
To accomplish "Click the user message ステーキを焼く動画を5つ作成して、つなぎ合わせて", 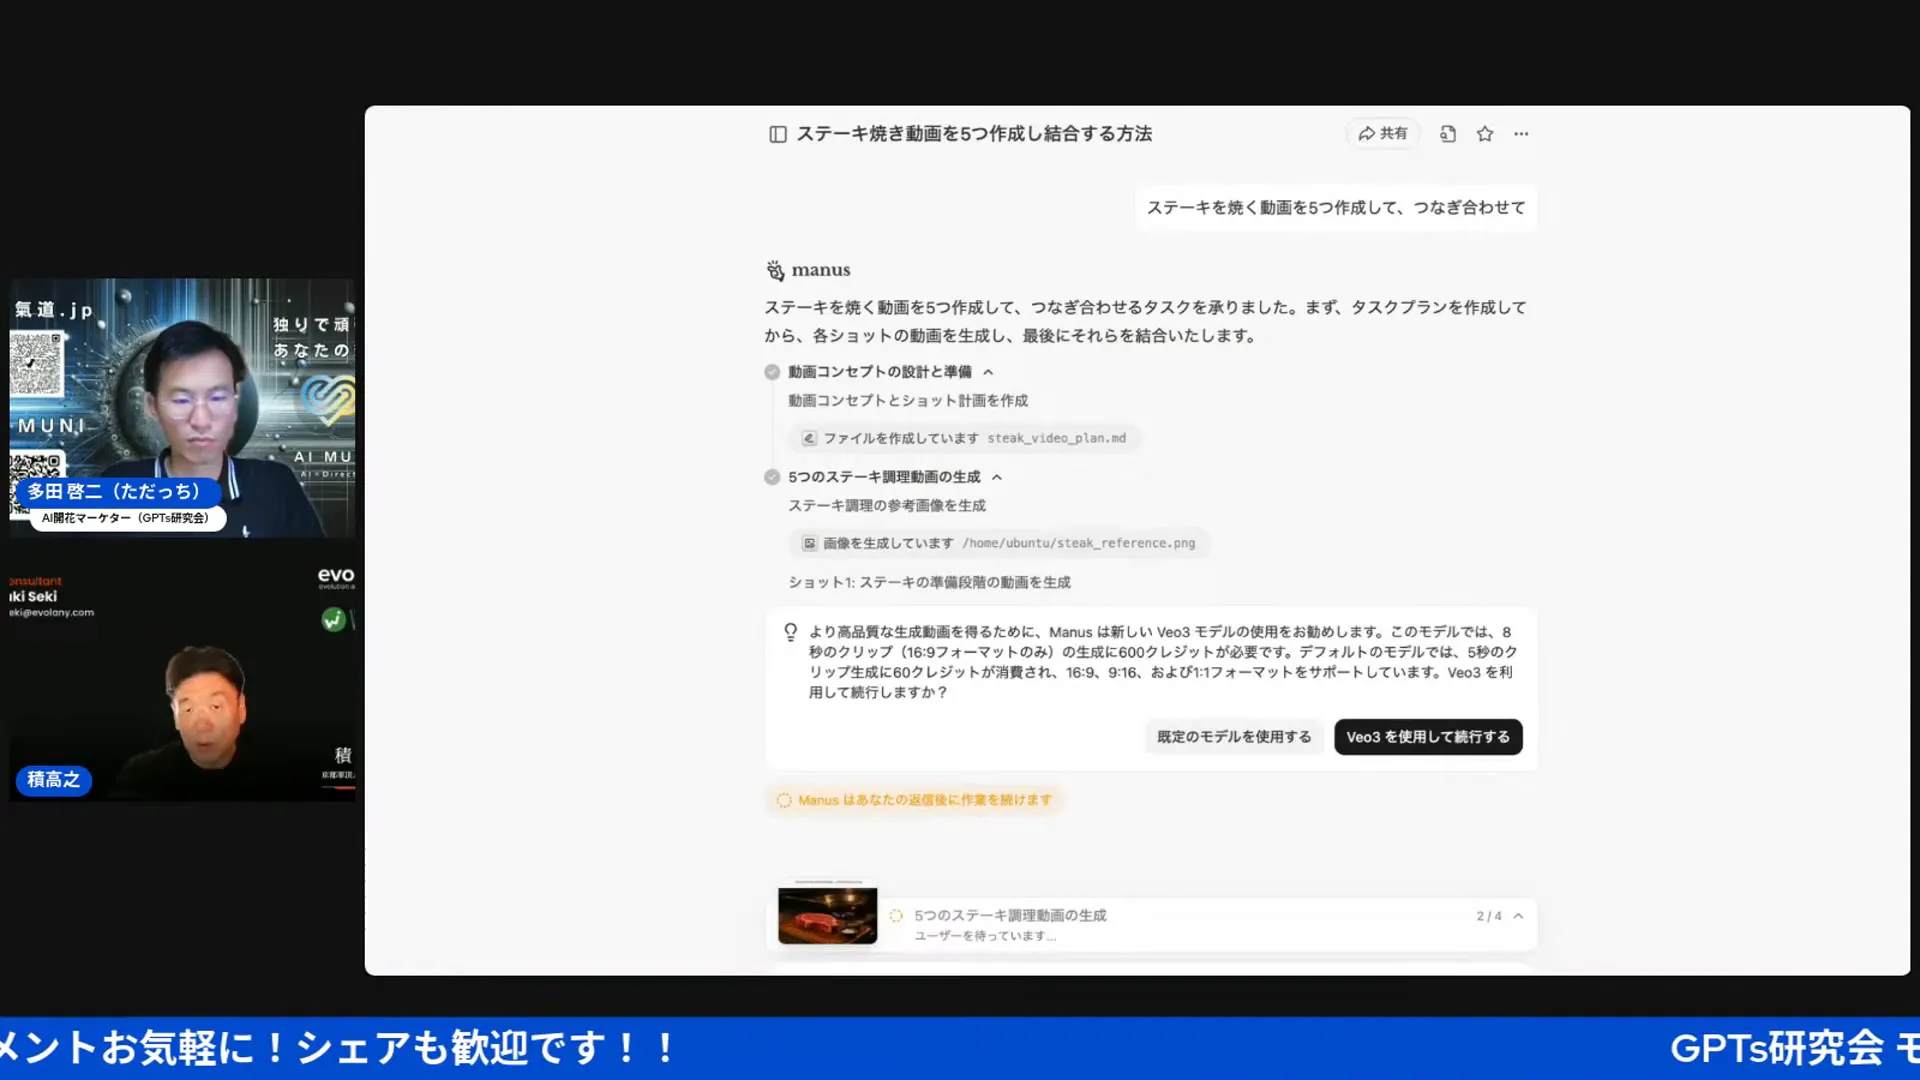I will (1335, 208).
